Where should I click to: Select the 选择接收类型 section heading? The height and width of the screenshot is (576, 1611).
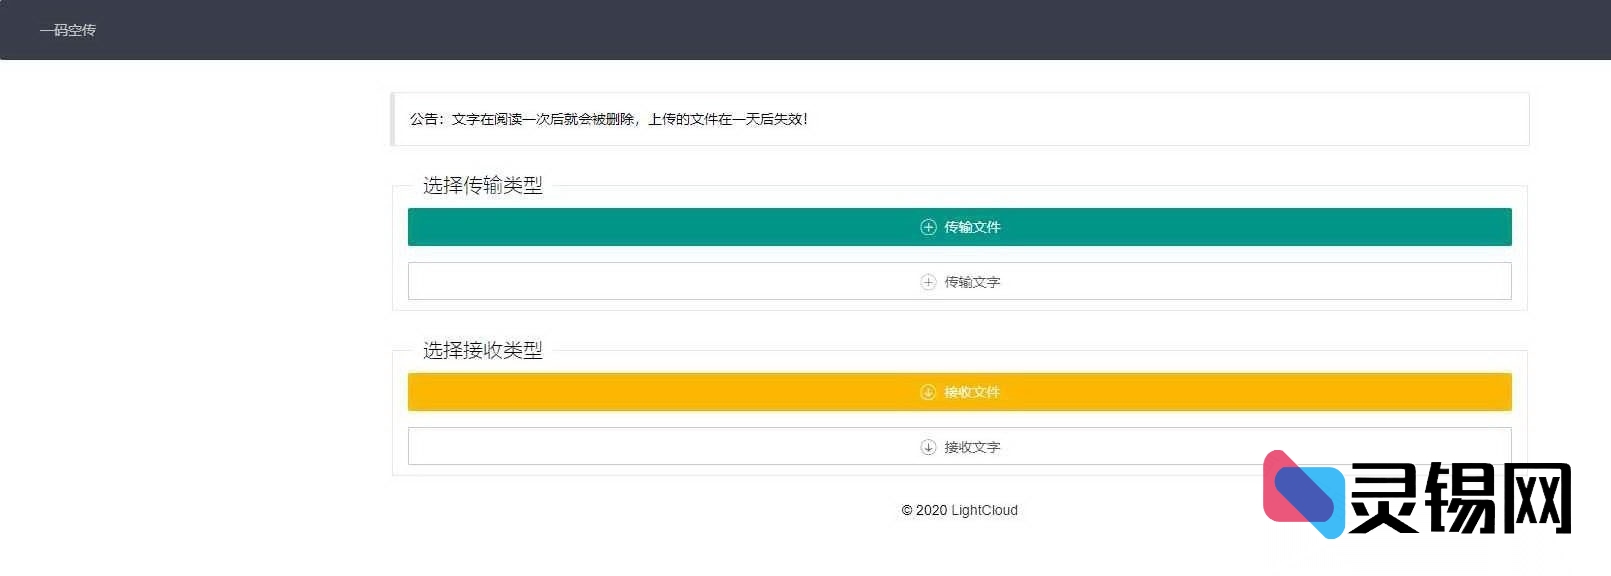(x=482, y=351)
